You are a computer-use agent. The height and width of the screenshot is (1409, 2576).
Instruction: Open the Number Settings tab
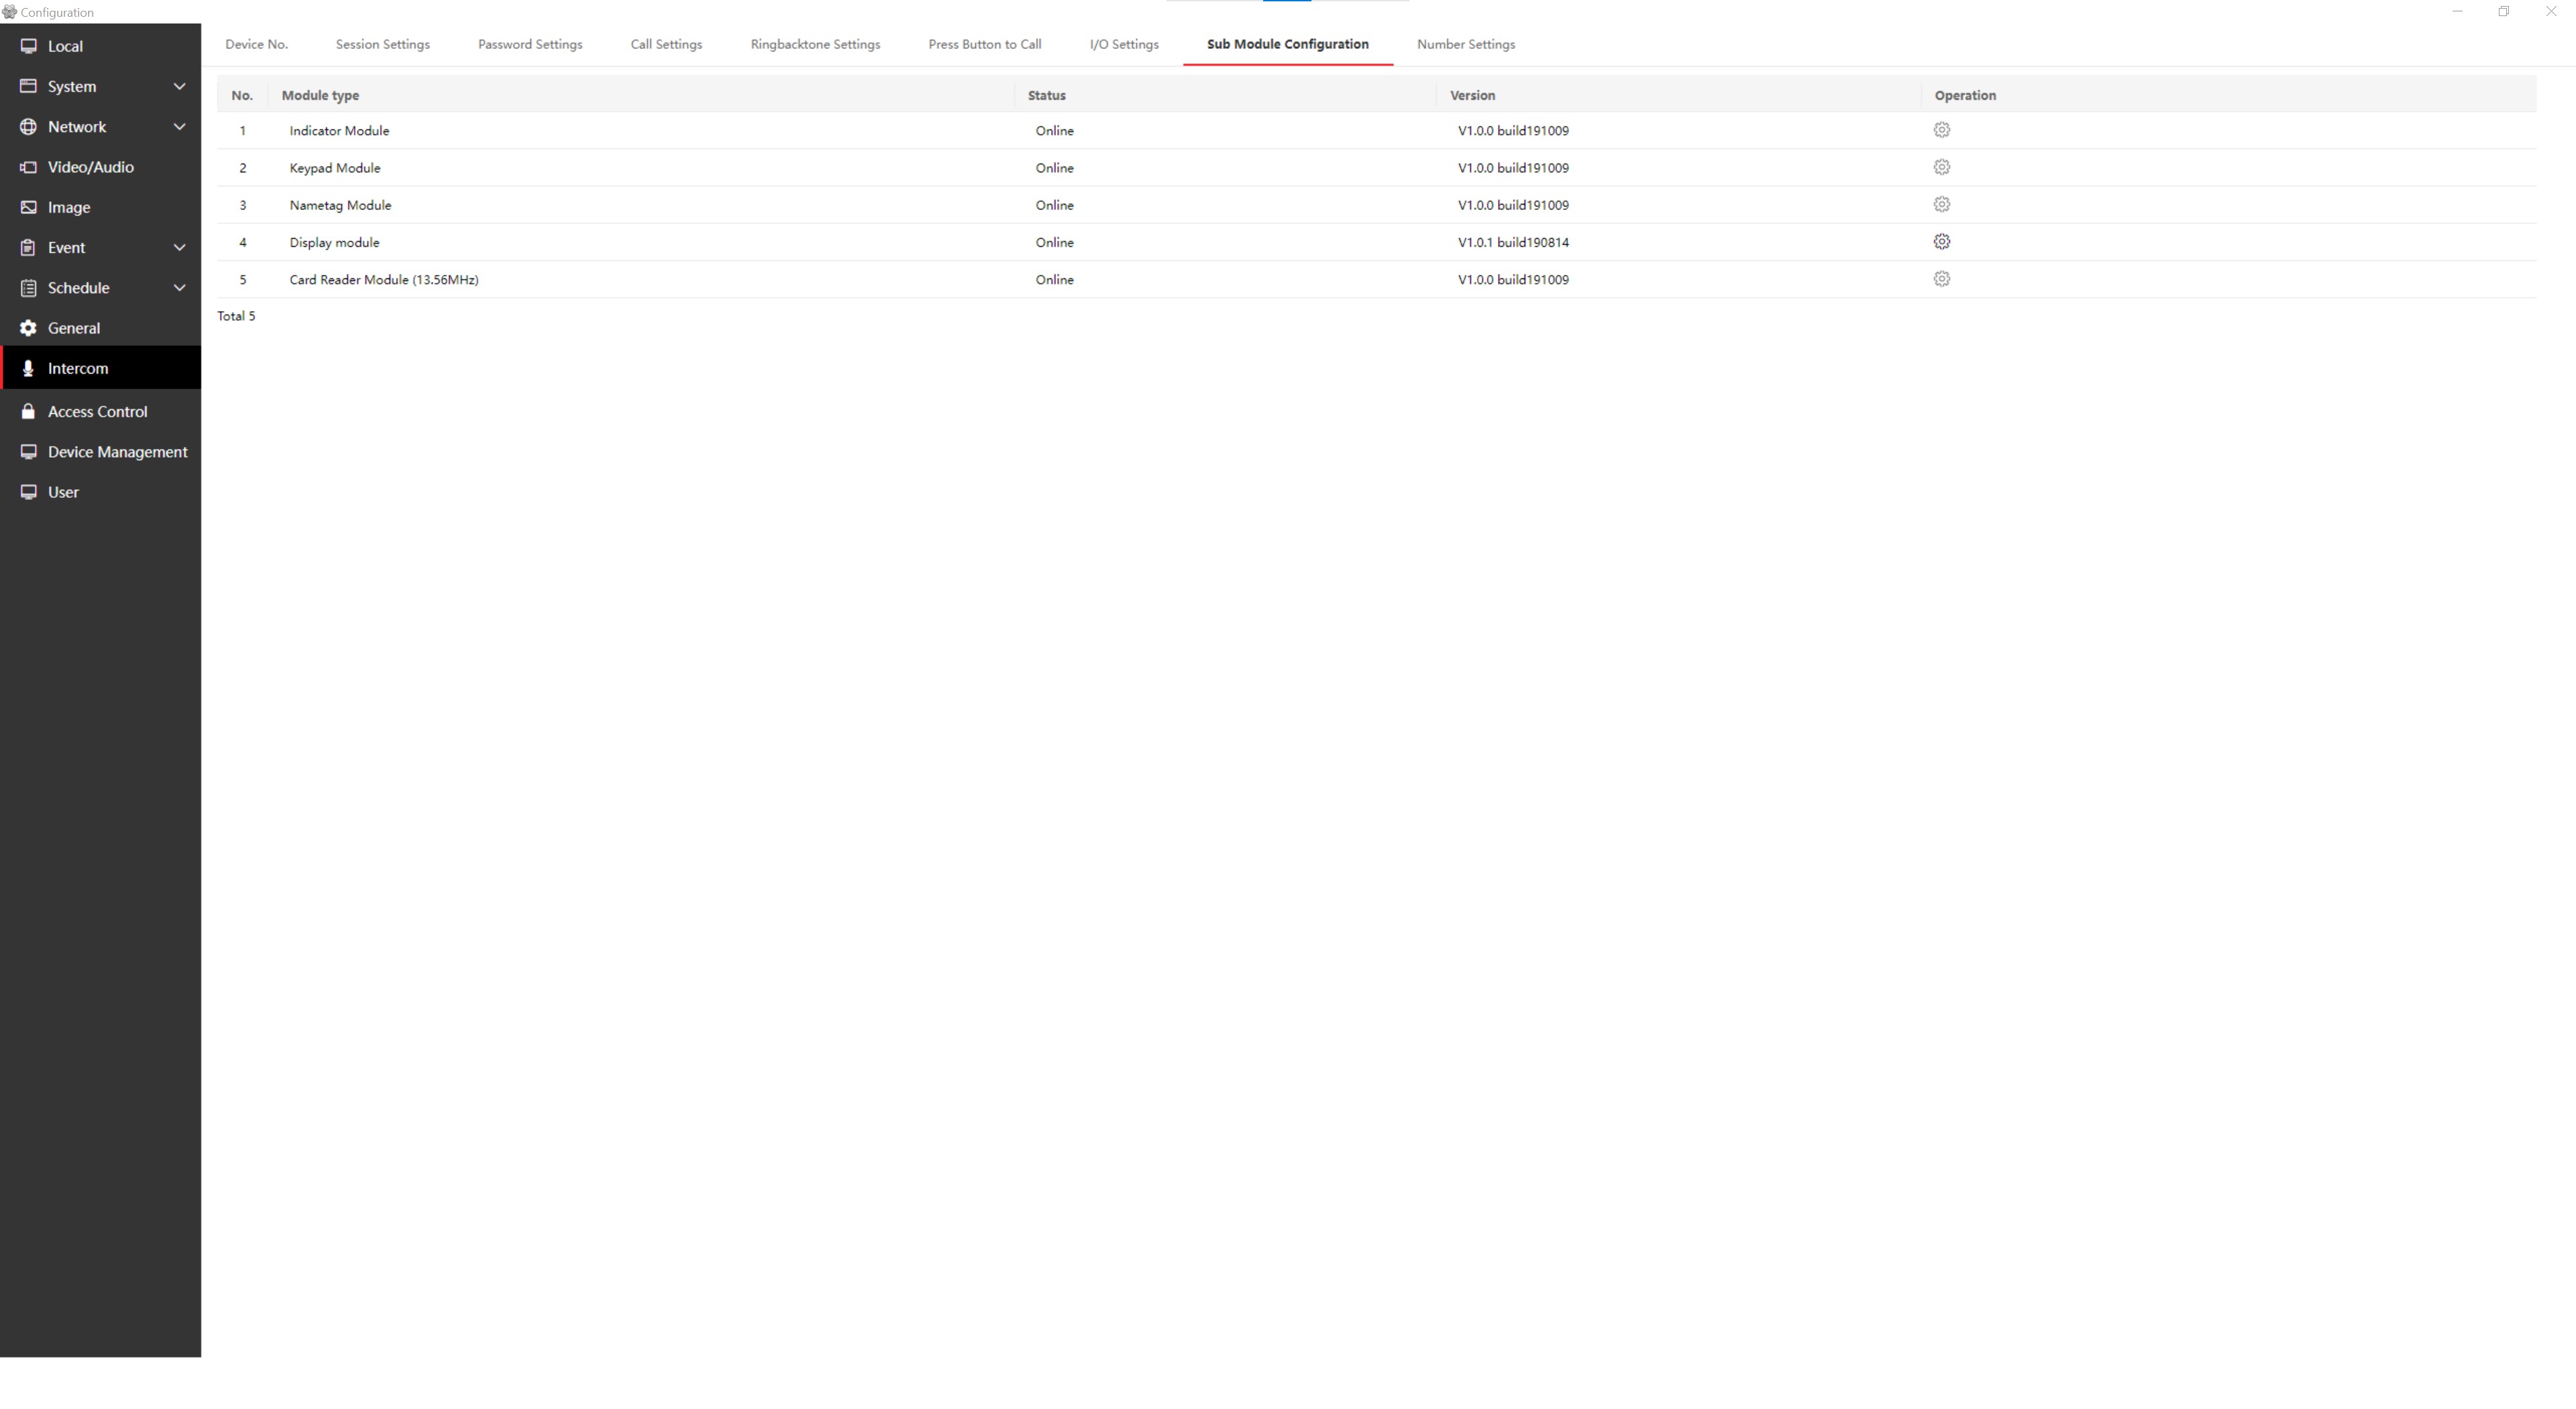(1465, 44)
